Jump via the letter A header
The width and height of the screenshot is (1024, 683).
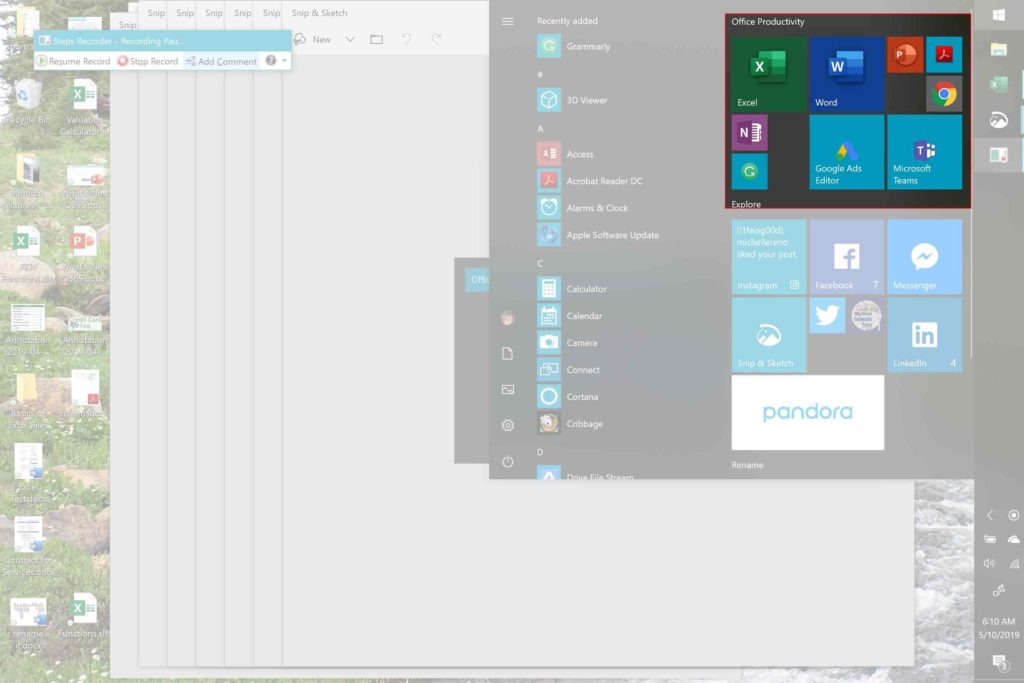(x=540, y=129)
